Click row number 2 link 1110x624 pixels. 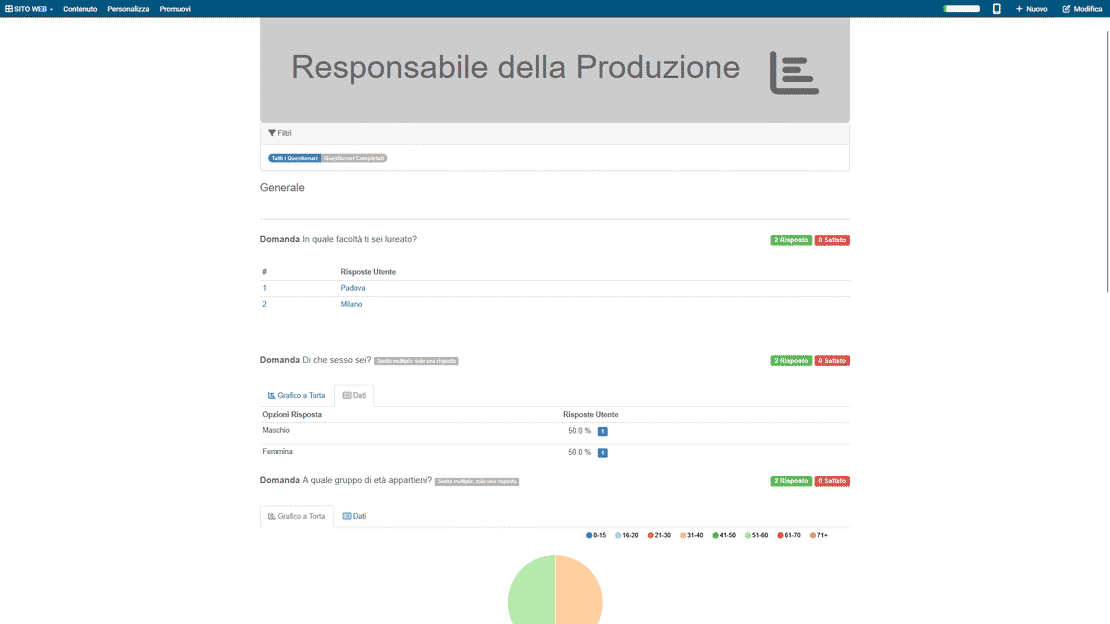(265, 305)
